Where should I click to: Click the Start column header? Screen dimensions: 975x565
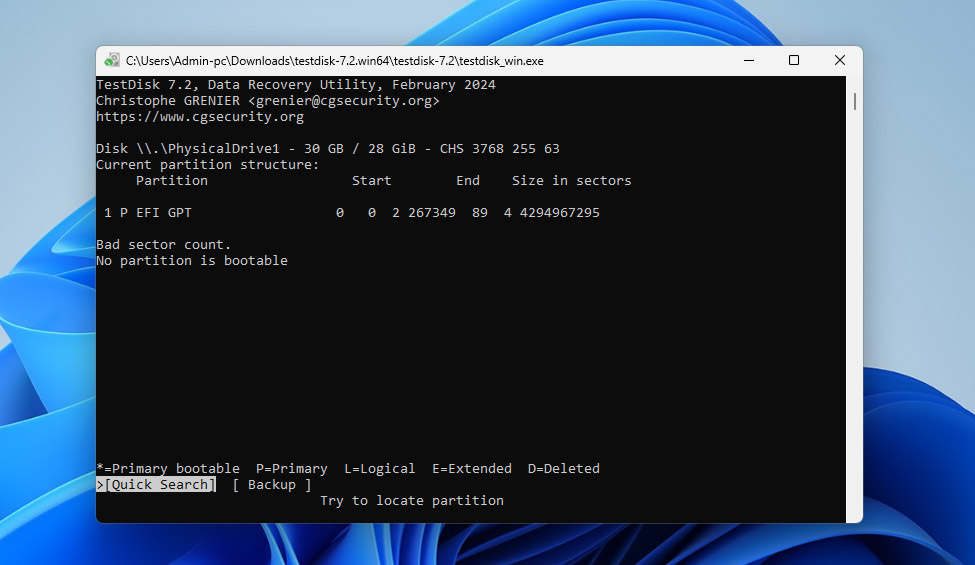tap(371, 181)
